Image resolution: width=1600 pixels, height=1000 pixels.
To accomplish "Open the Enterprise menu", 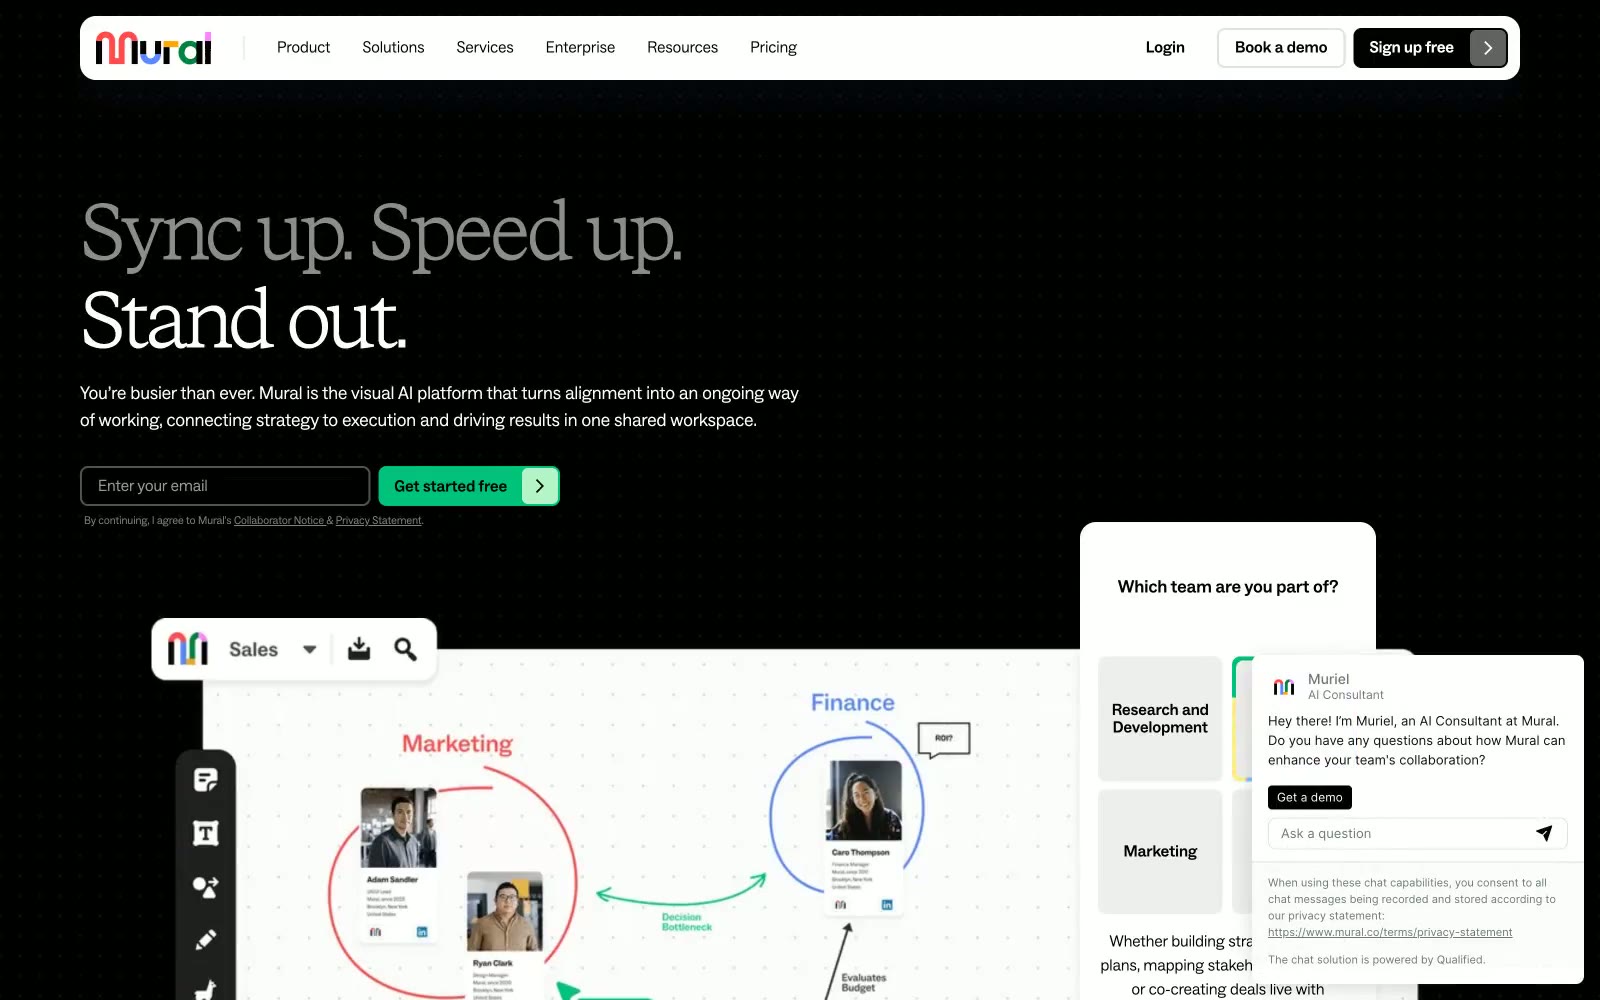I will [x=580, y=47].
